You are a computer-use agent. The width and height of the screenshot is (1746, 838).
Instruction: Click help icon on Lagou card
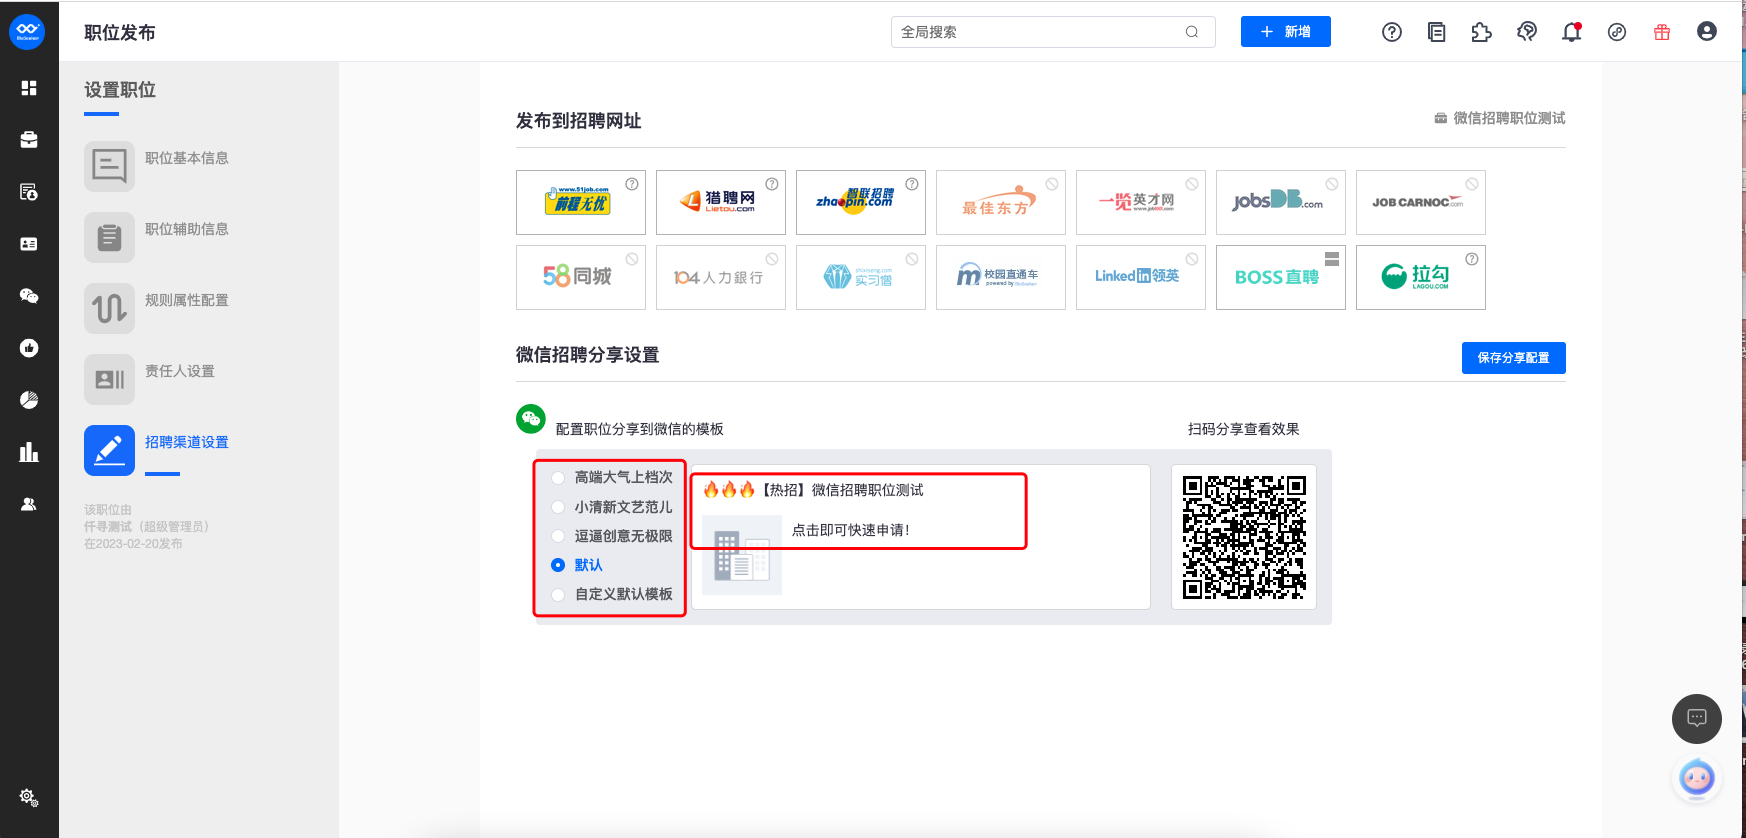pyautogui.click(x=1472, y=259)
